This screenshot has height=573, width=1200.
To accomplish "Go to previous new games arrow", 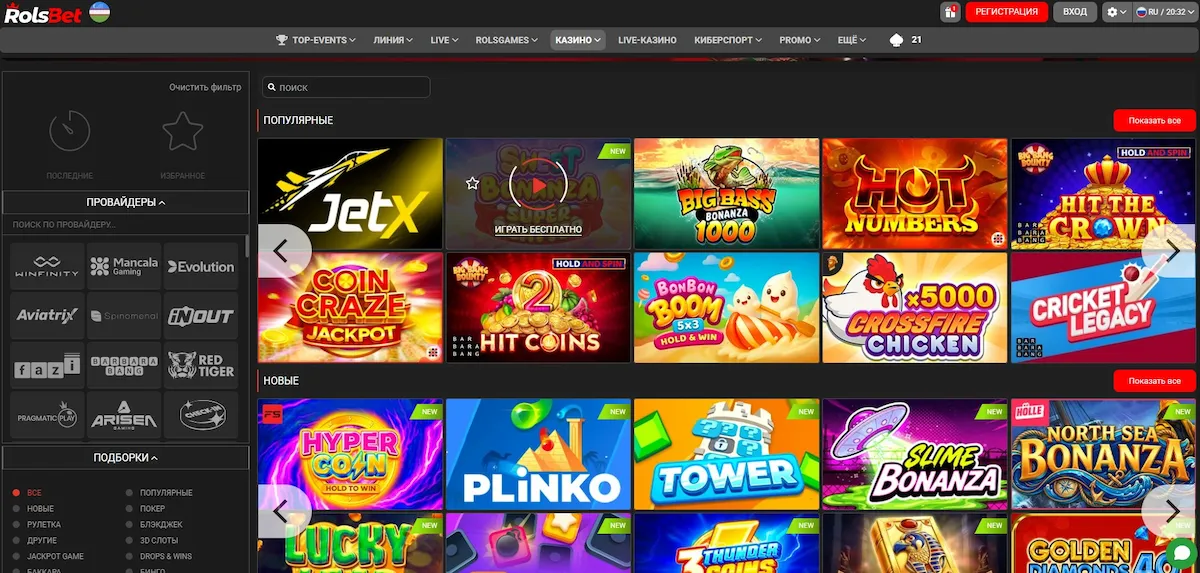I will 281,511.
